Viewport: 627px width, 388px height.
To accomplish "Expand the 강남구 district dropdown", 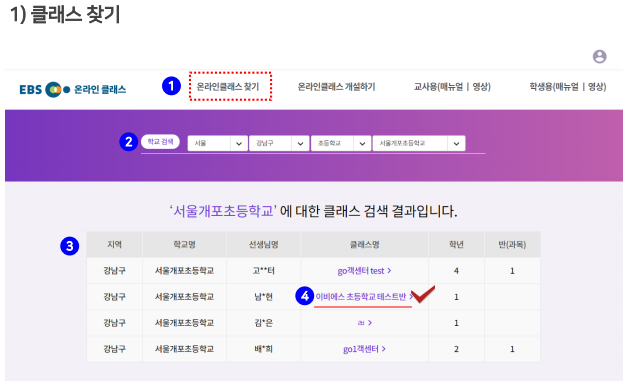I will pyautogui.click(x=279, y=143).
